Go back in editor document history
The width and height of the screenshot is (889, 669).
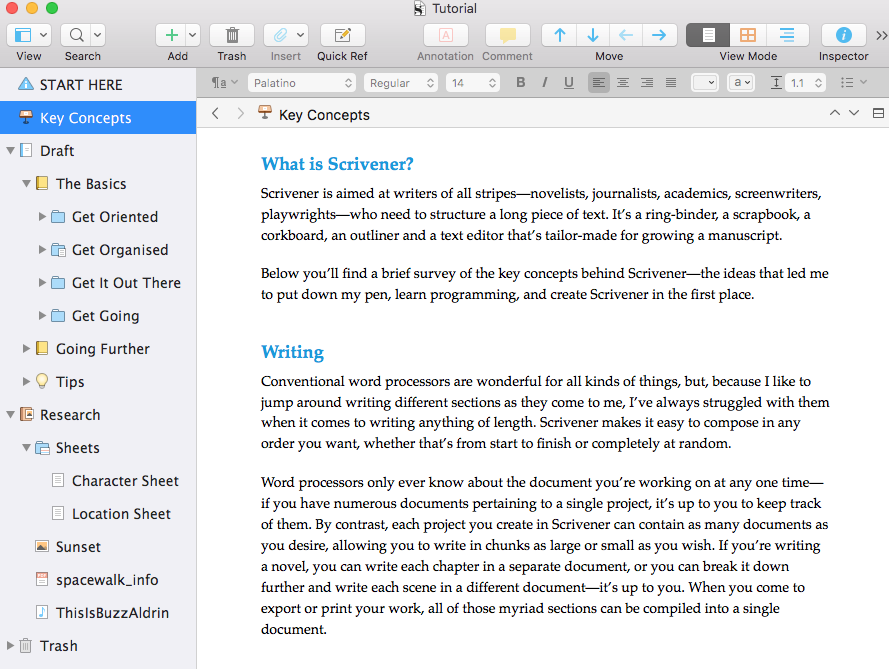click(215, 113)
